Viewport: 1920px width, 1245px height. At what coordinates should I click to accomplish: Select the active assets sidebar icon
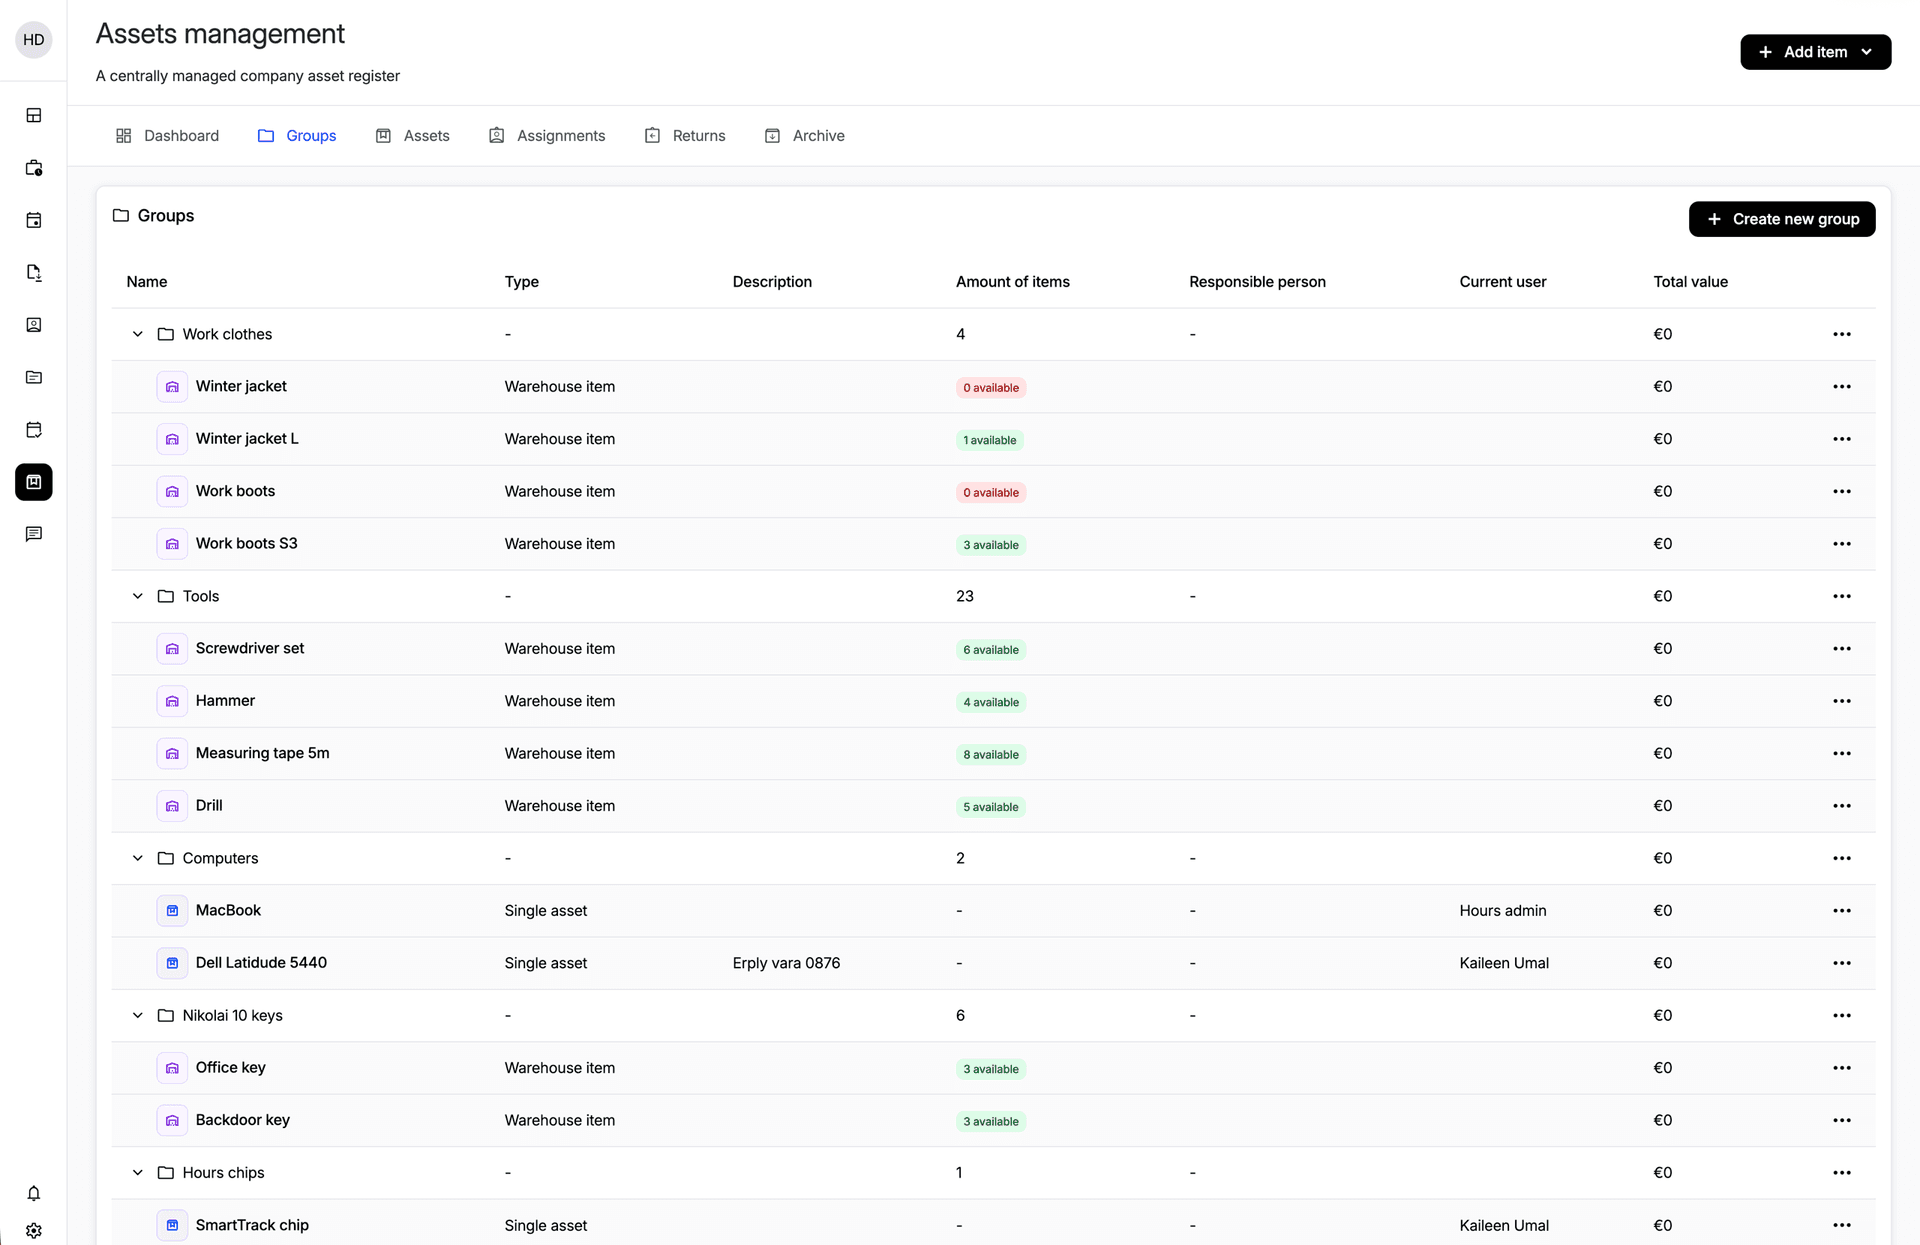point(34,482)
